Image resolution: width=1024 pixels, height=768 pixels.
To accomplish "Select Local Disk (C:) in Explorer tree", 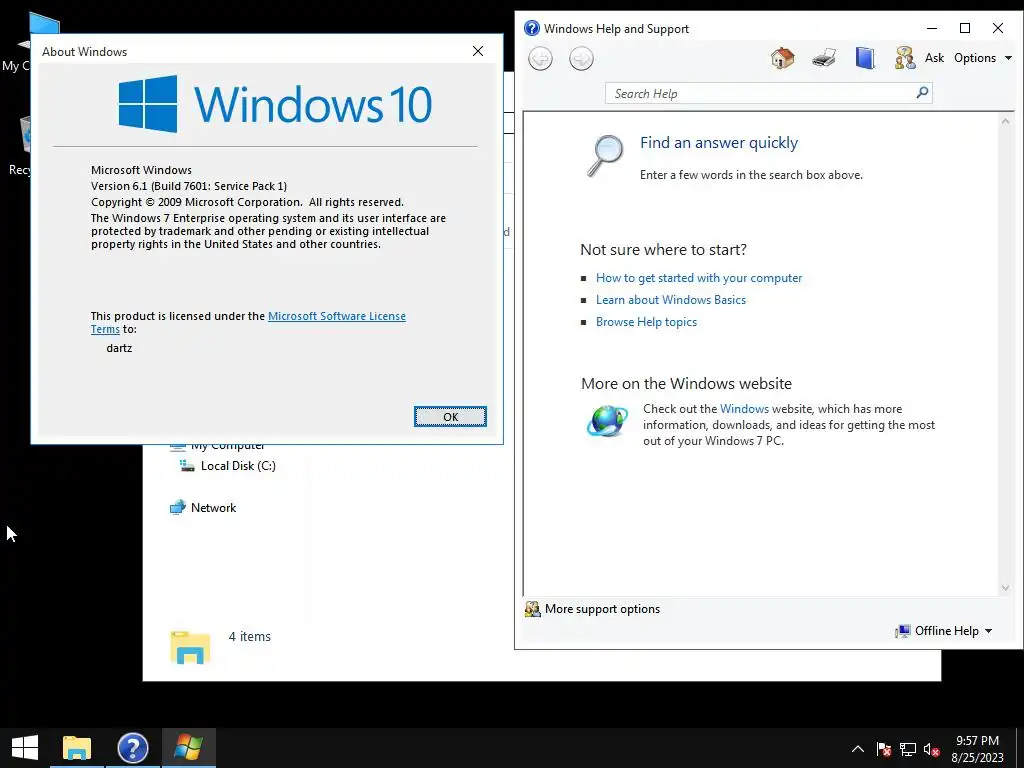I will point(238,466).
